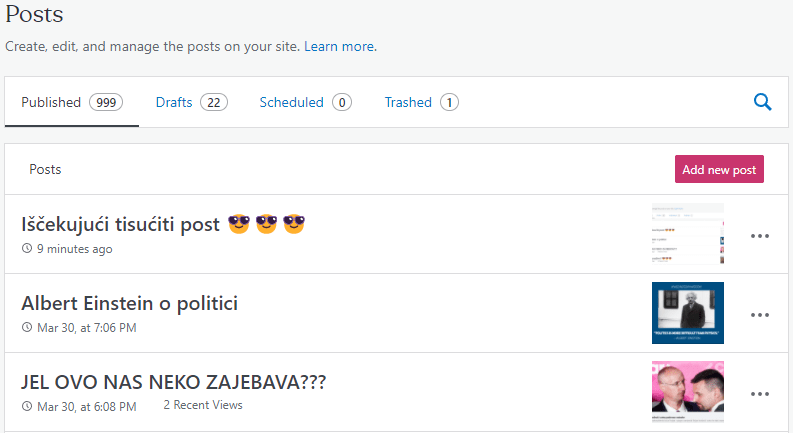
Task: View the 2 Recent Views stats
Action: click(203, 405)
